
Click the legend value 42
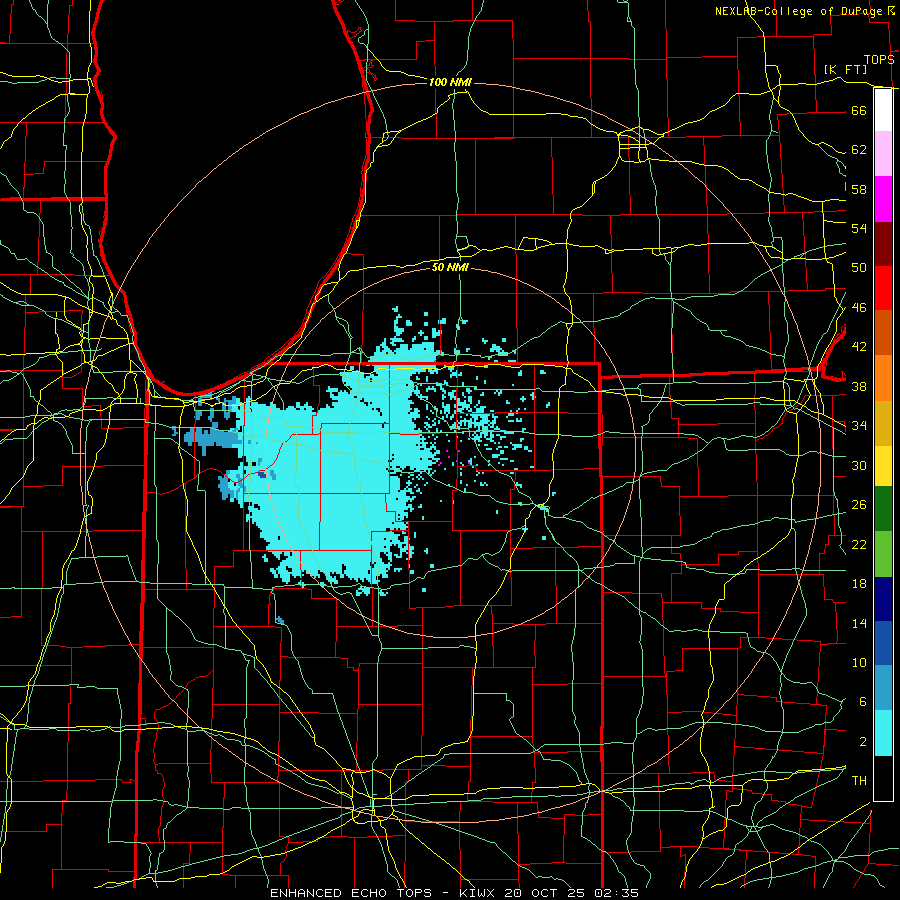[859, 347]
